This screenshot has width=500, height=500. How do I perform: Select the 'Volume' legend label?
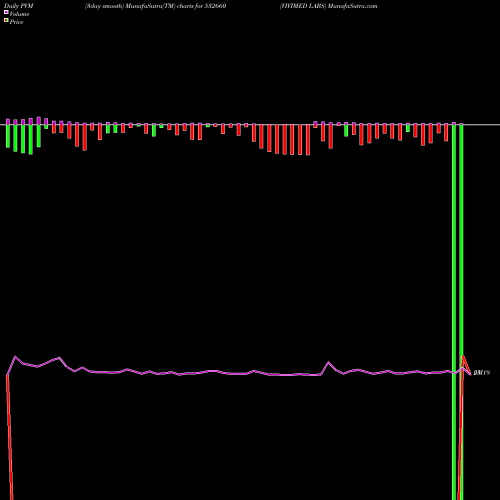(19, 14)
